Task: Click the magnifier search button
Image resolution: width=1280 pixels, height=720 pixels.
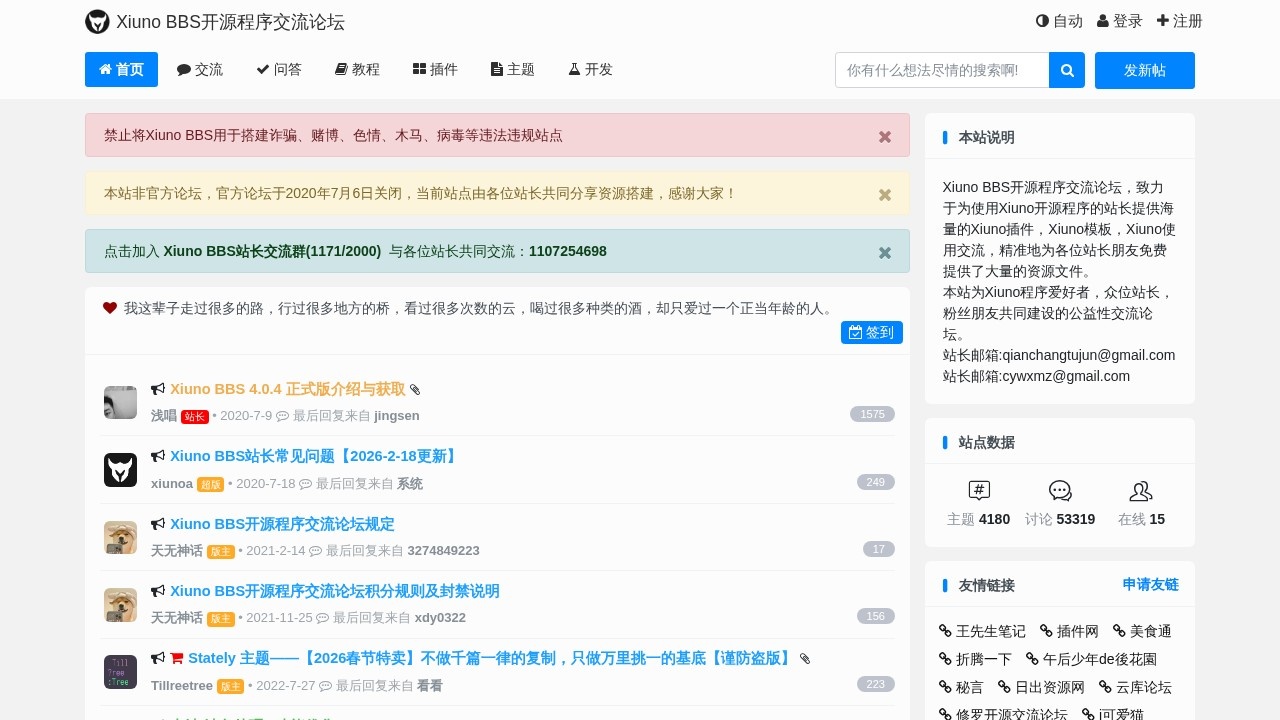Action: click(1067, 70)
